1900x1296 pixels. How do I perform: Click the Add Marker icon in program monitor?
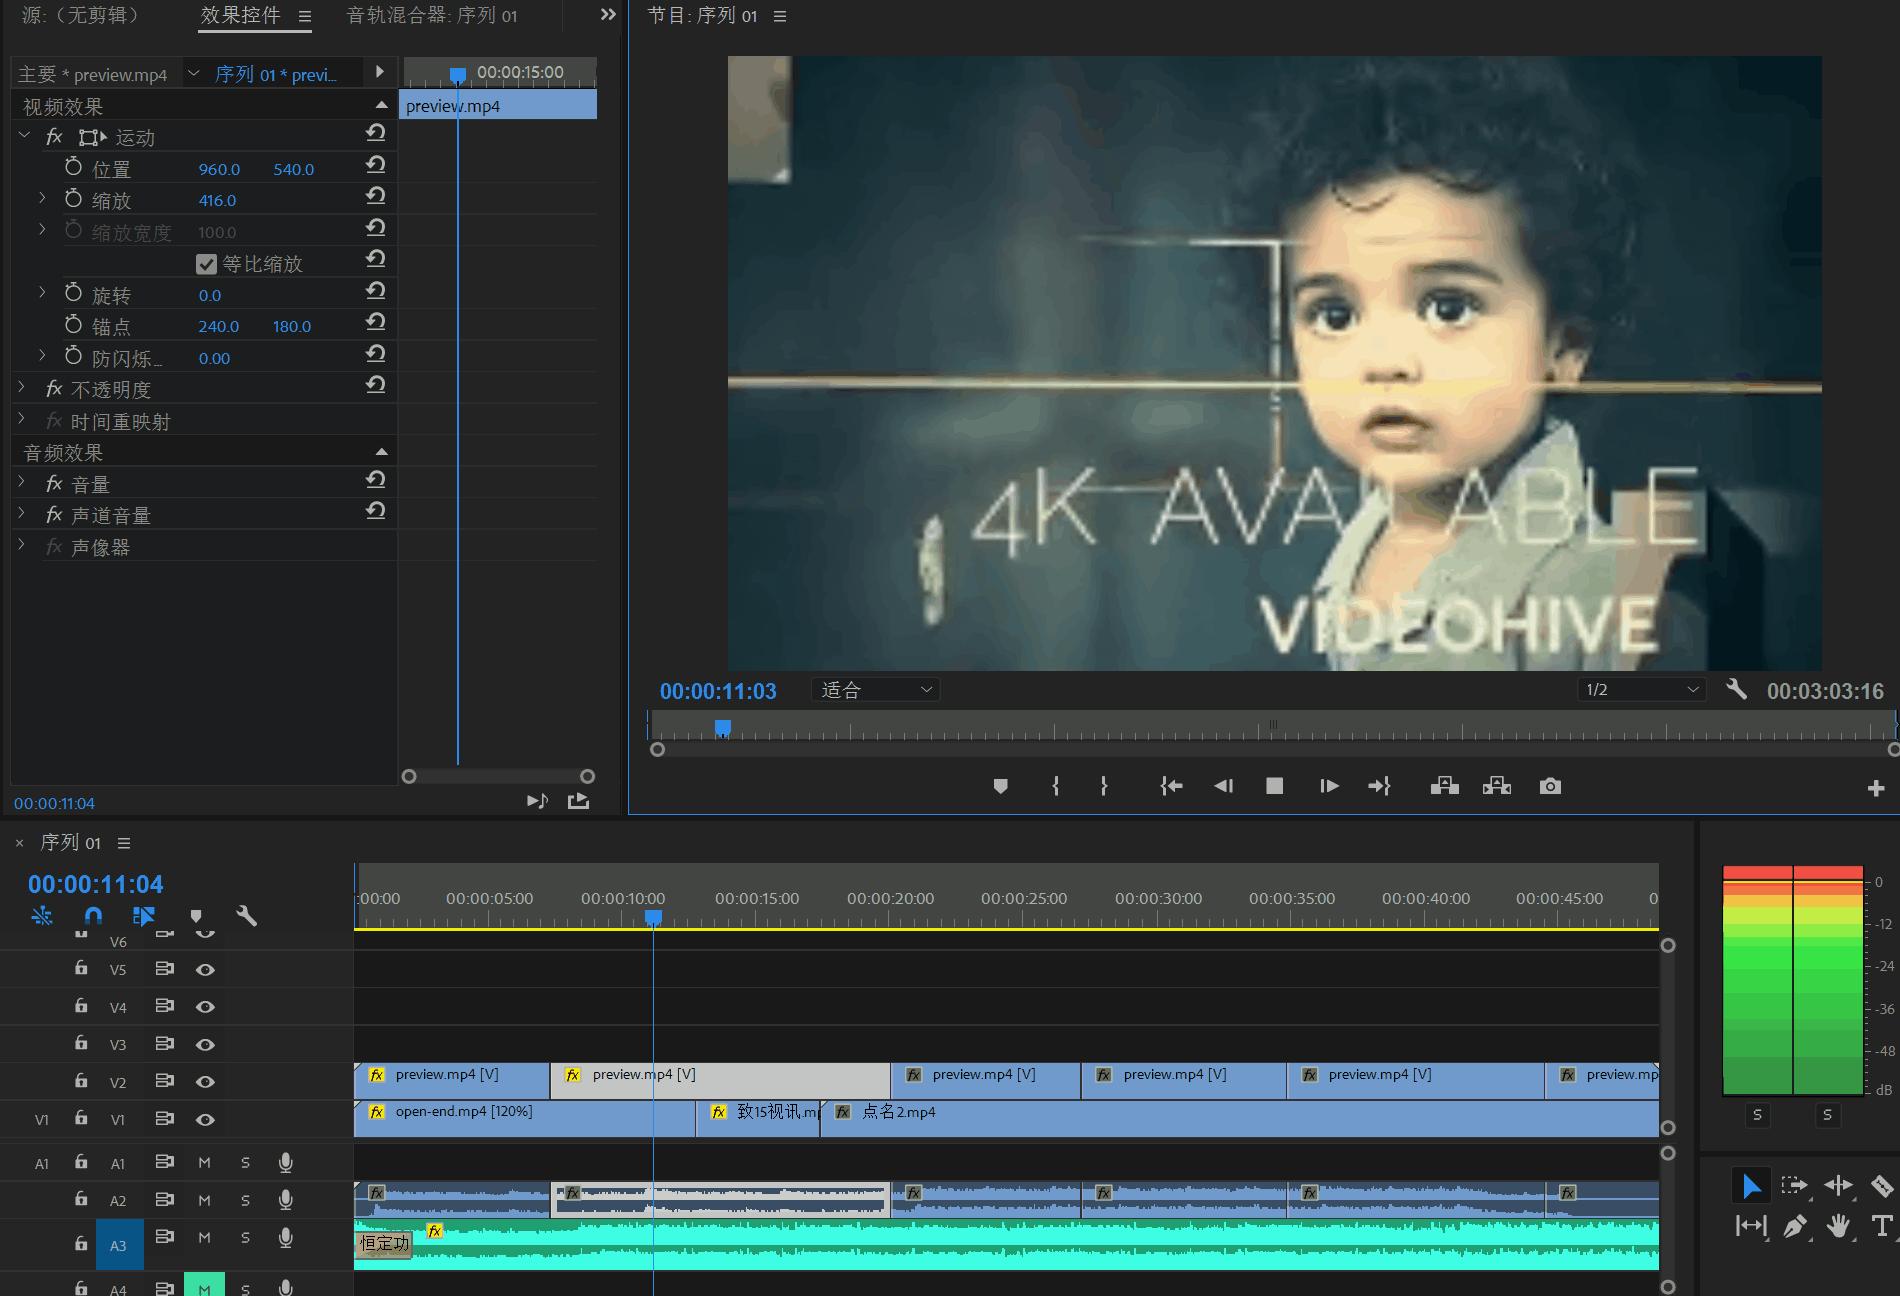pos(1000,787)
